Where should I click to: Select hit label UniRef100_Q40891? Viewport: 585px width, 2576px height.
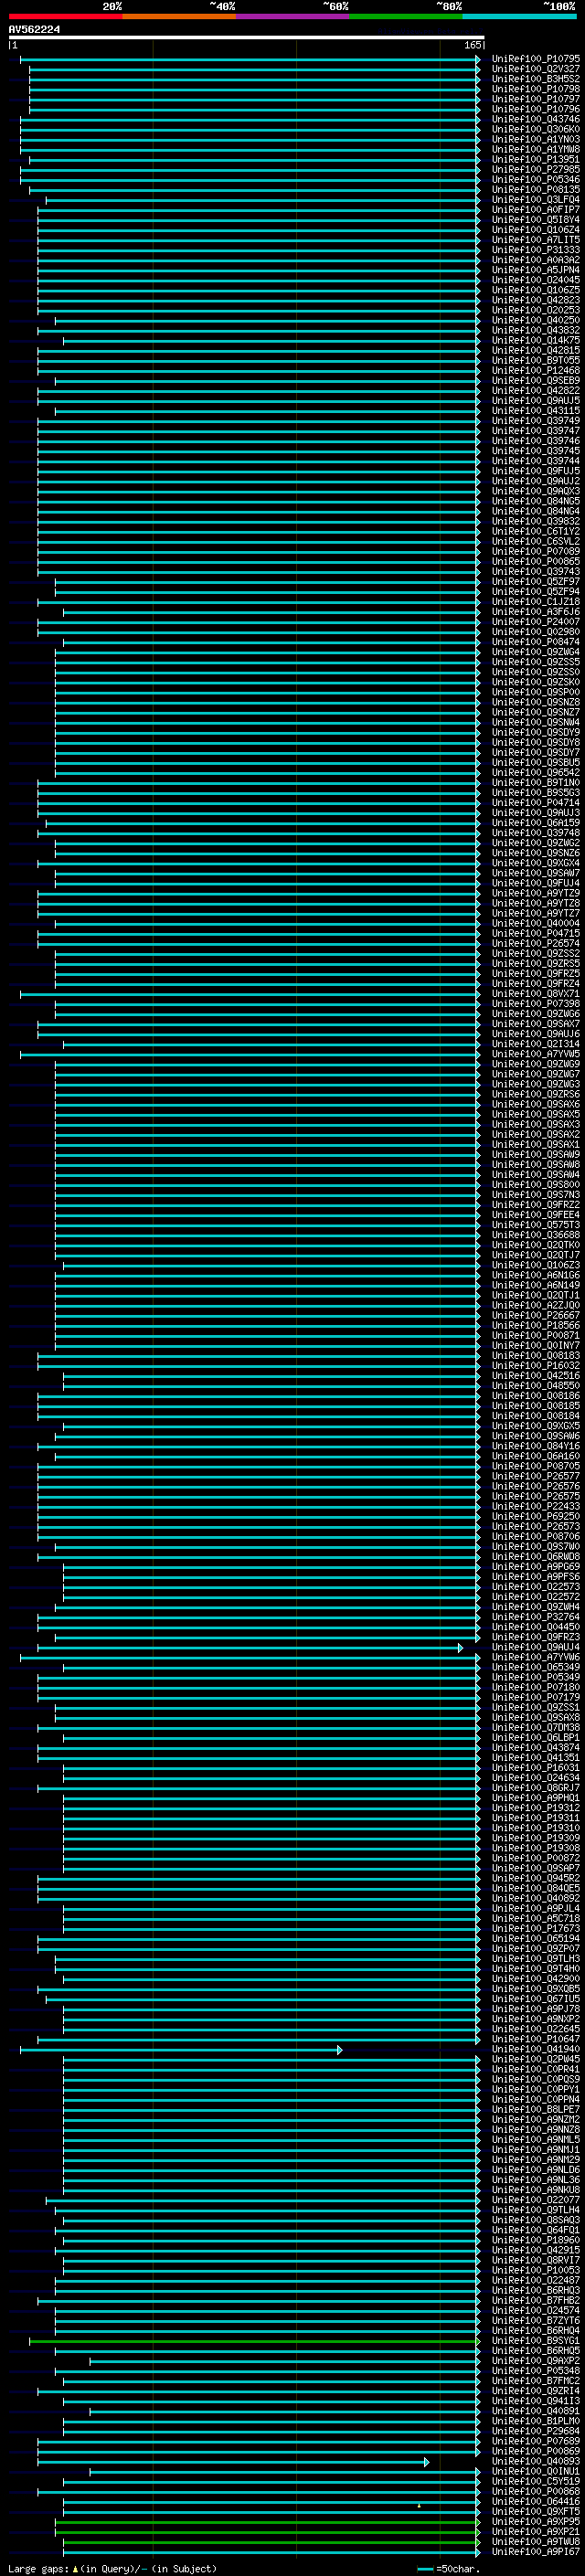[x=535, y=2410]
